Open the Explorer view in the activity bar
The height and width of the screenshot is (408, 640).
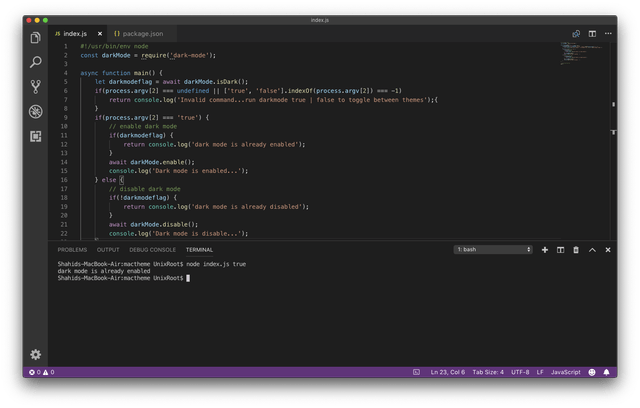coord(36,38)
